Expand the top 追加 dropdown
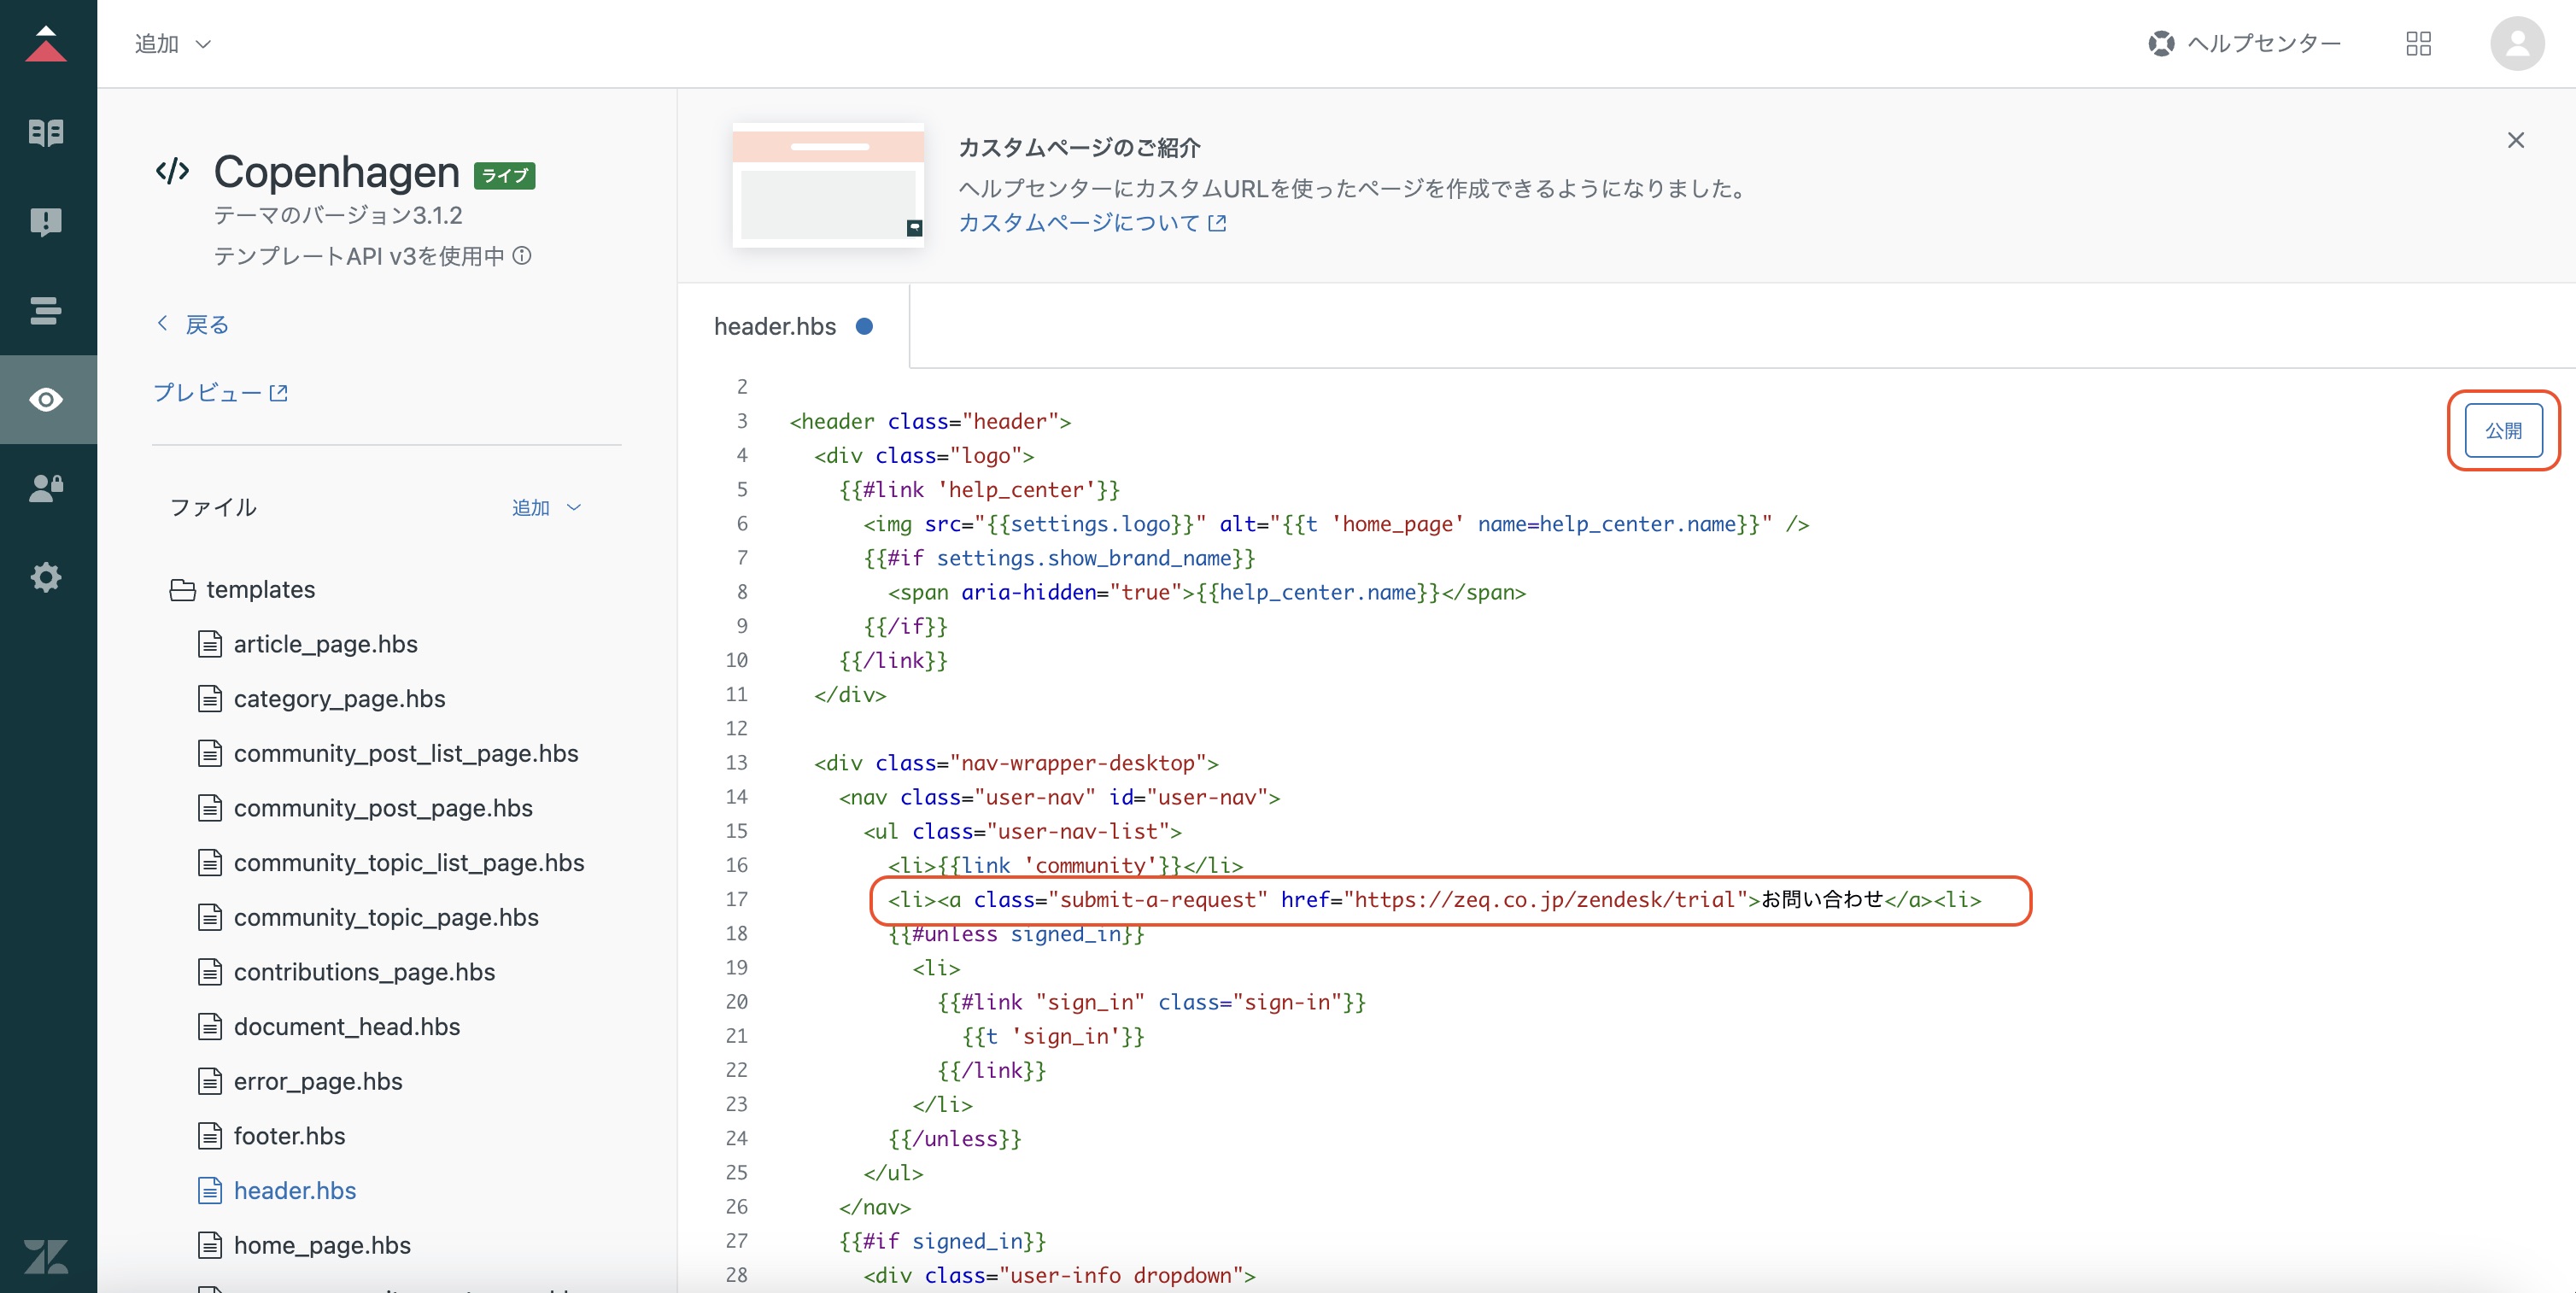This screenshot has width=2576, height=1293. coord(173,43)
